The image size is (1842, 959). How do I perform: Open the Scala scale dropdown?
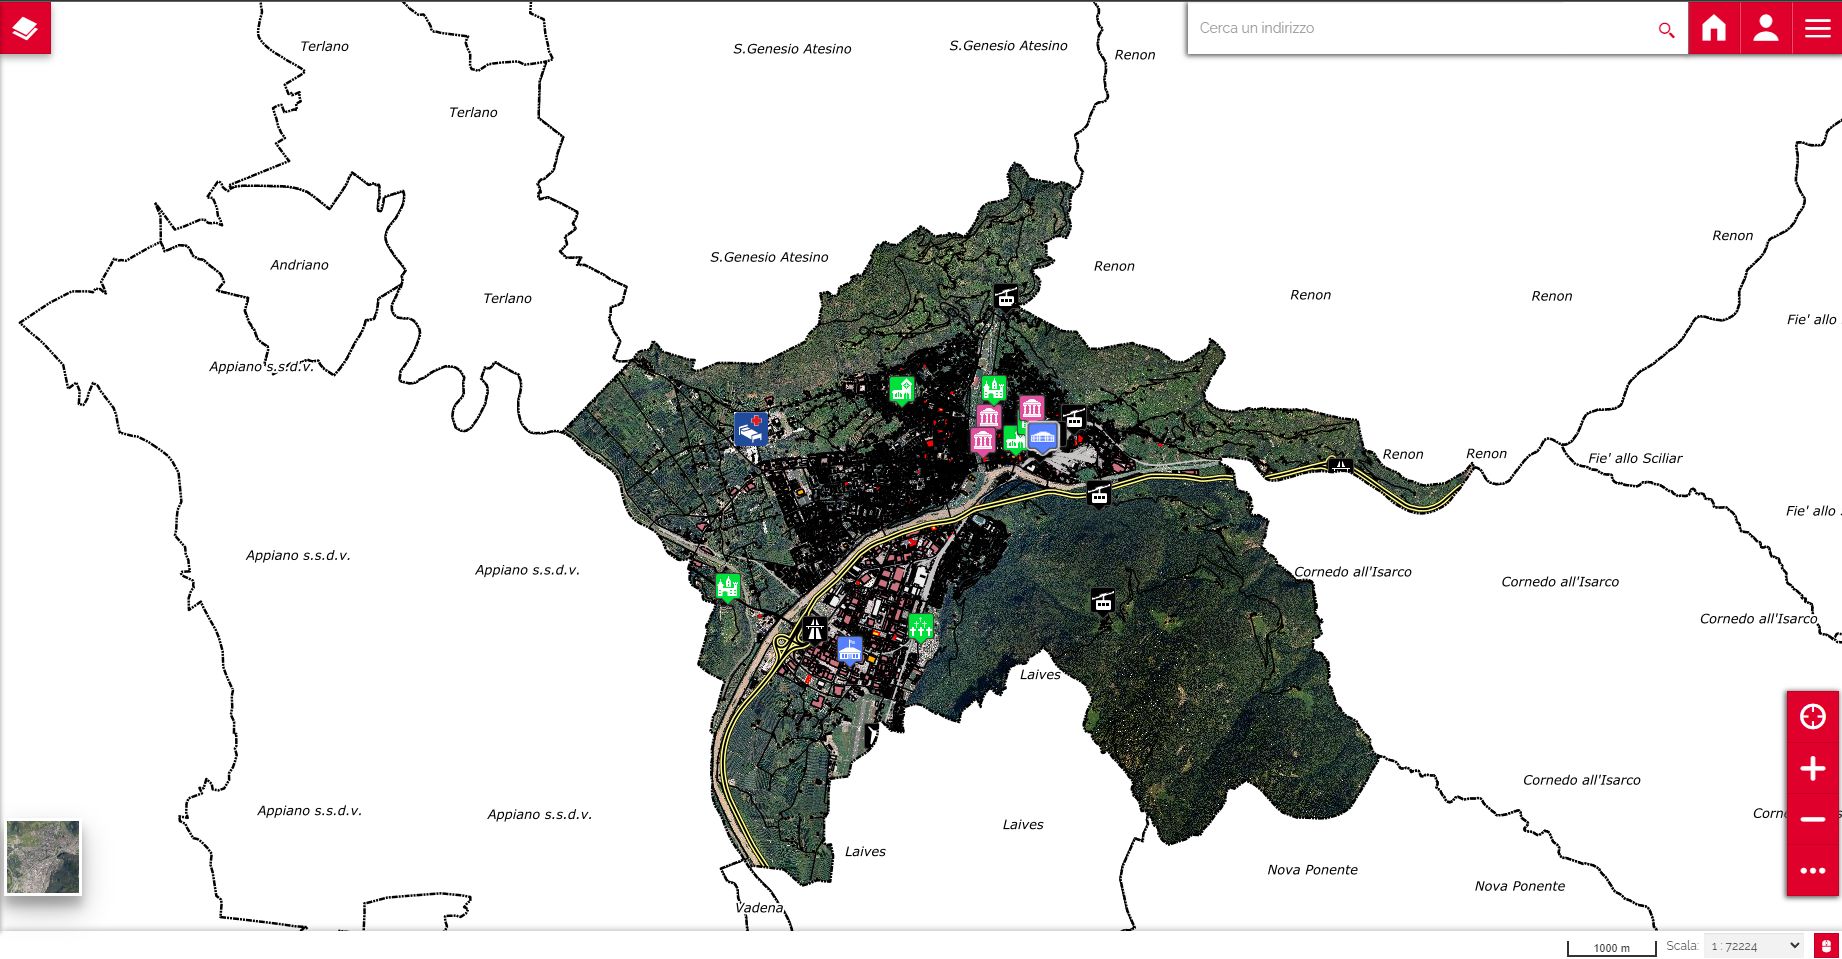tap(1755, 946)
